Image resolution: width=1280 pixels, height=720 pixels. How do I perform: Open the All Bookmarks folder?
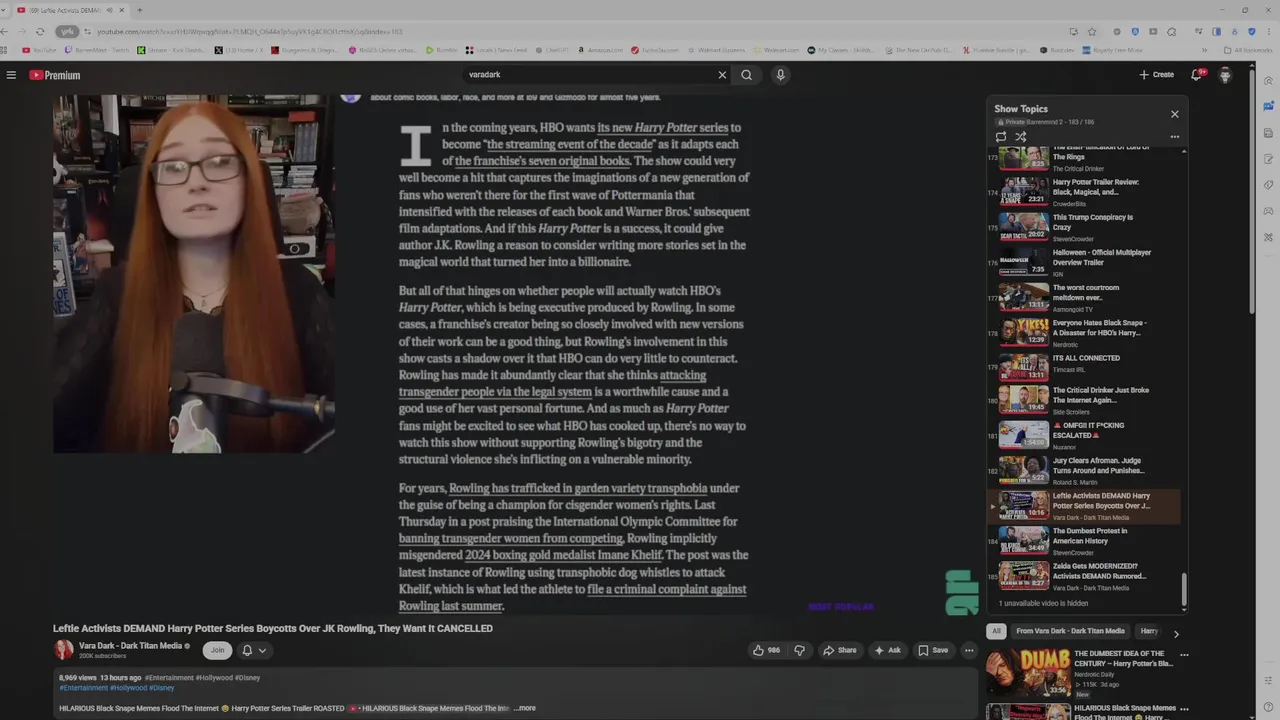[x=1248, y=50]
